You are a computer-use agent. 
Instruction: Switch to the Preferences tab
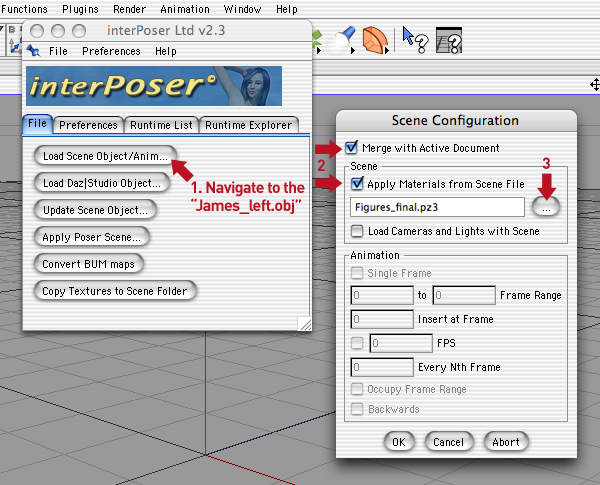tap(88, 125)
